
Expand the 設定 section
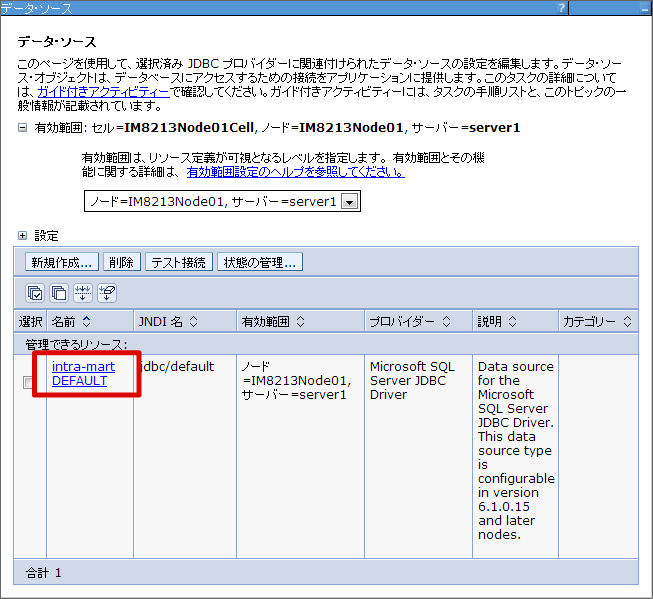coord(24,236)
